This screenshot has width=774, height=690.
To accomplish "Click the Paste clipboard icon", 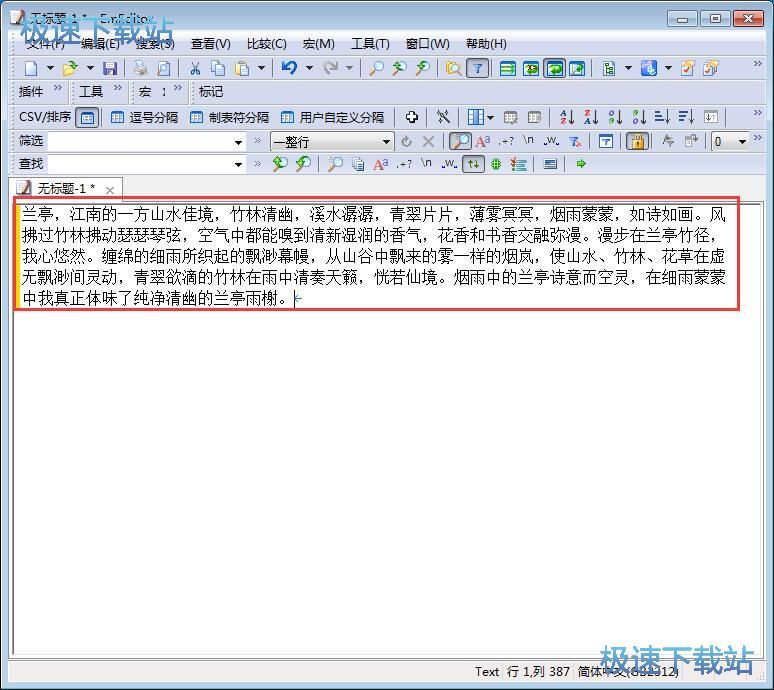I will coord(242,68).
